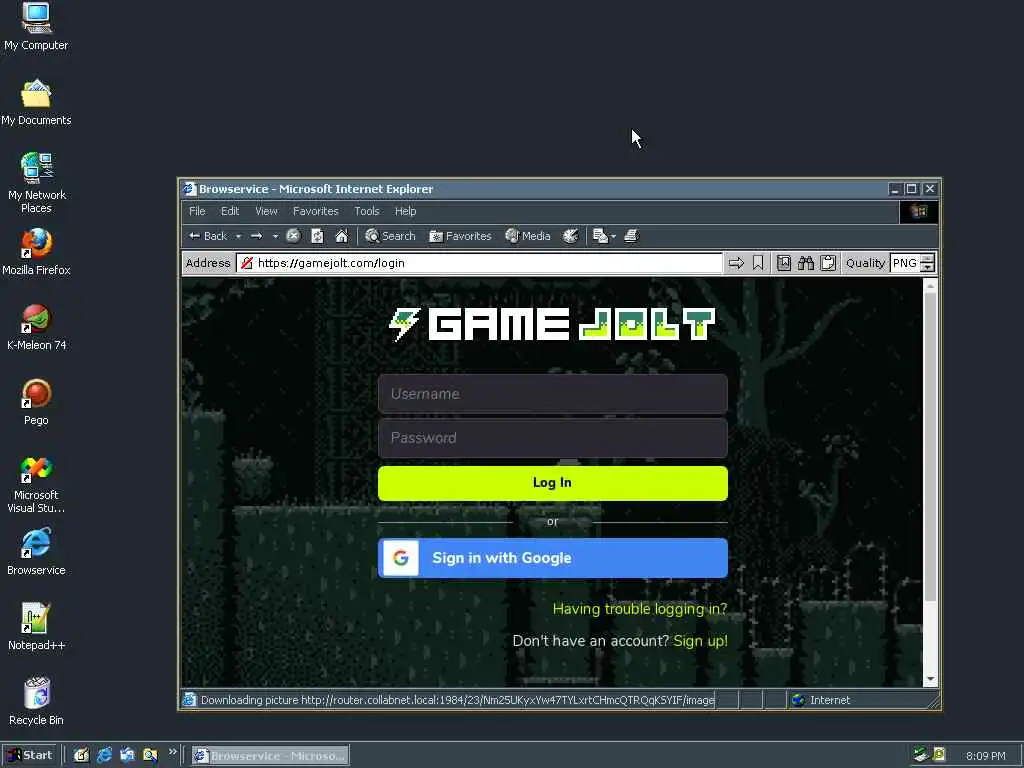
Task: Go to the Home page icon
Action: tap(342, 236)
